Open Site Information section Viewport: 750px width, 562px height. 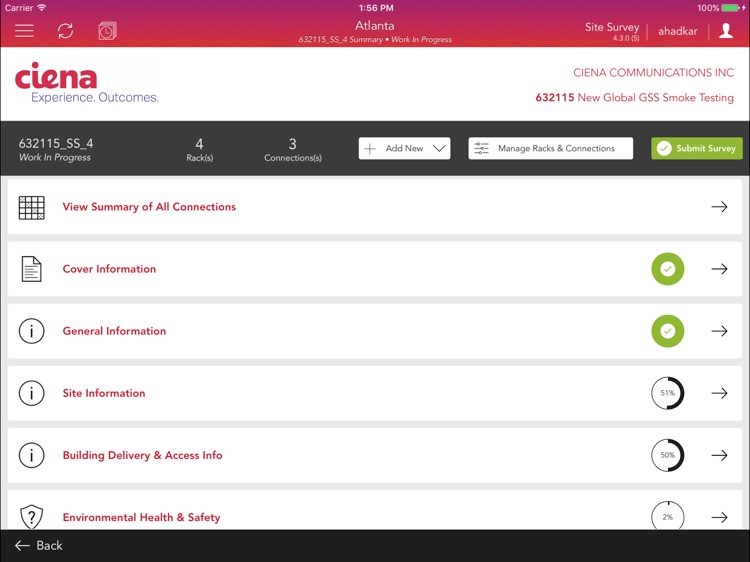tap(375, 393)
